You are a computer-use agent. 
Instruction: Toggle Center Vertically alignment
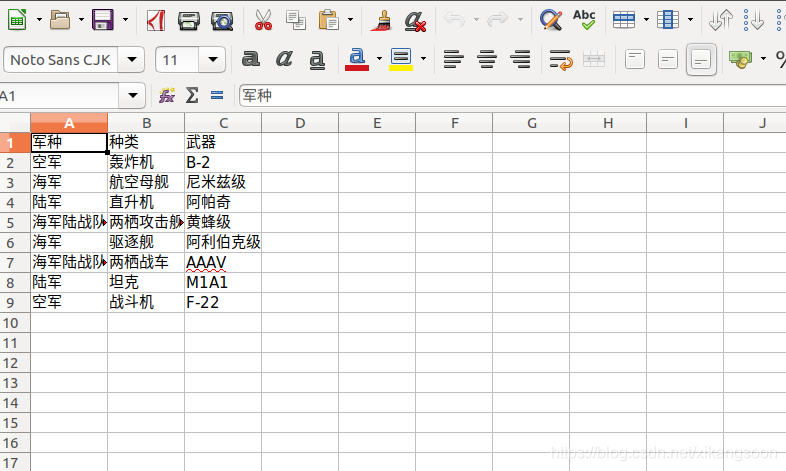coord(668,60)
